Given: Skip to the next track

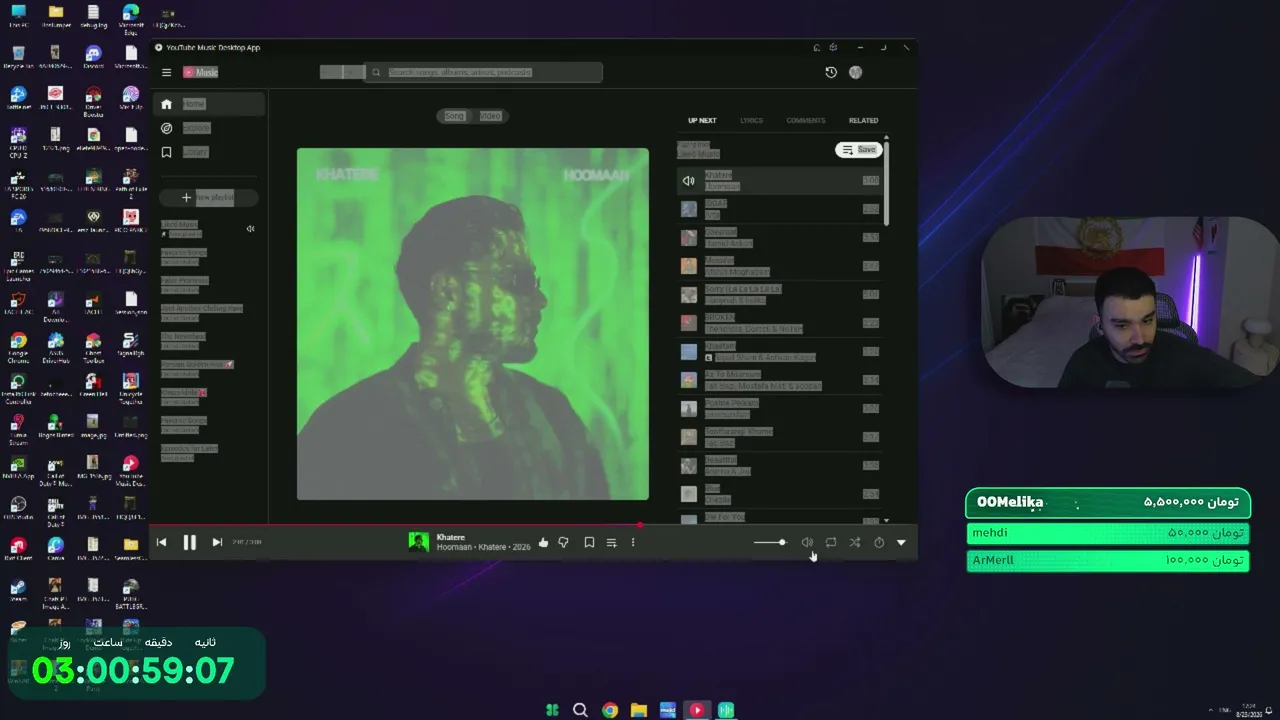Looking at the screenshot, I should [x=217, y=542].
